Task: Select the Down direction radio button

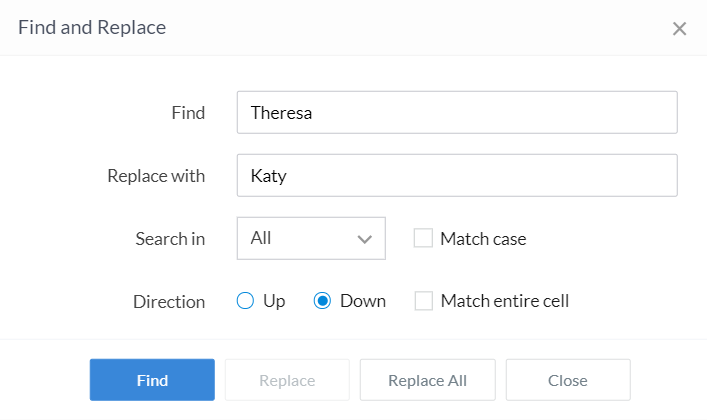Action: coord(322,301)
